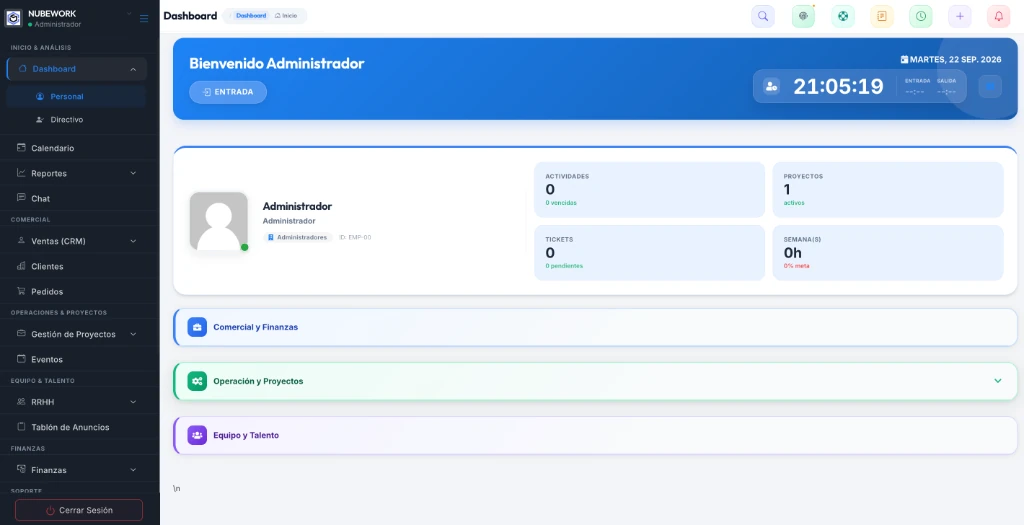
Task: Click the Calendario sidebar icon
Action: coord(21,148)
